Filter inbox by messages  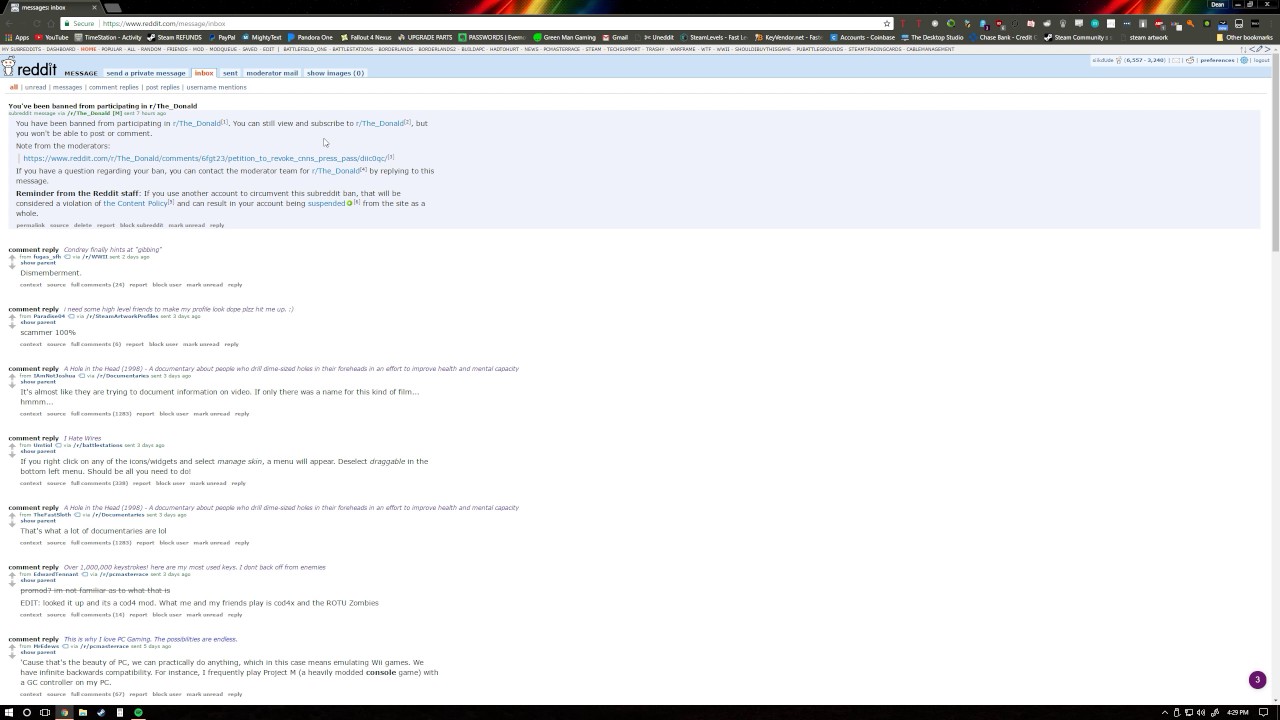(x=67, y=87)
